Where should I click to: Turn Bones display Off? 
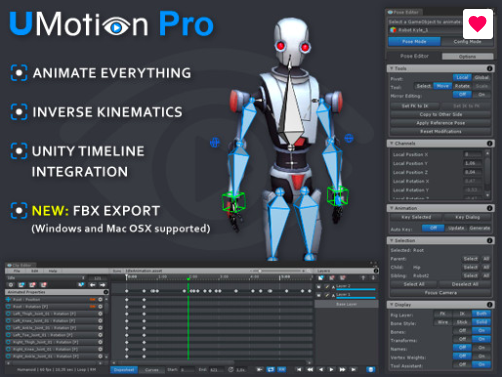pos(462,331)
